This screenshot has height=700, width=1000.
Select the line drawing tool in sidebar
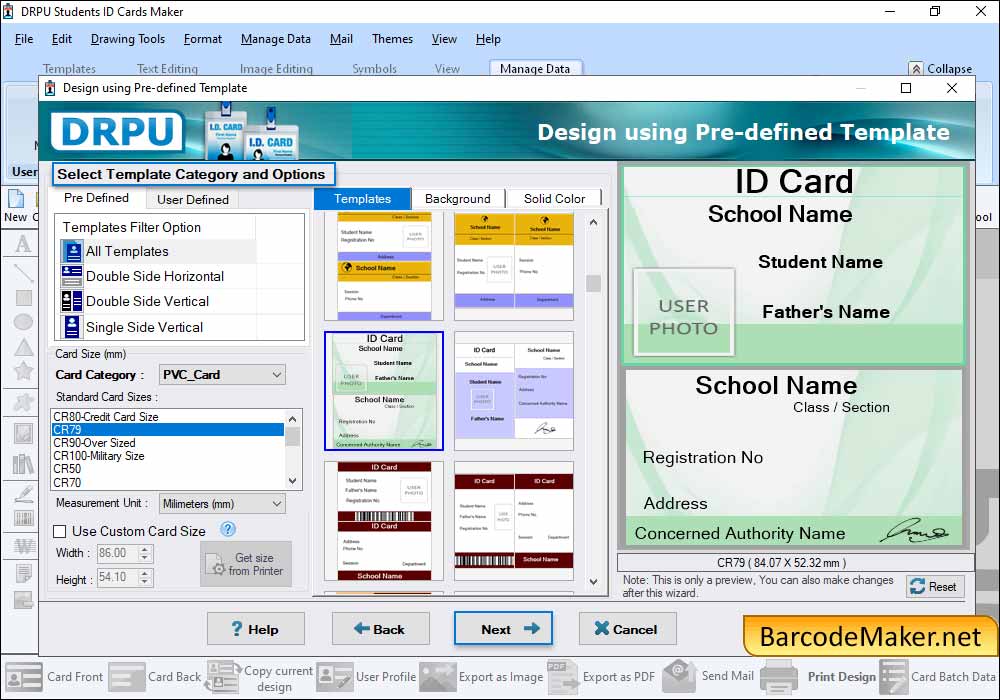[23, 272]
